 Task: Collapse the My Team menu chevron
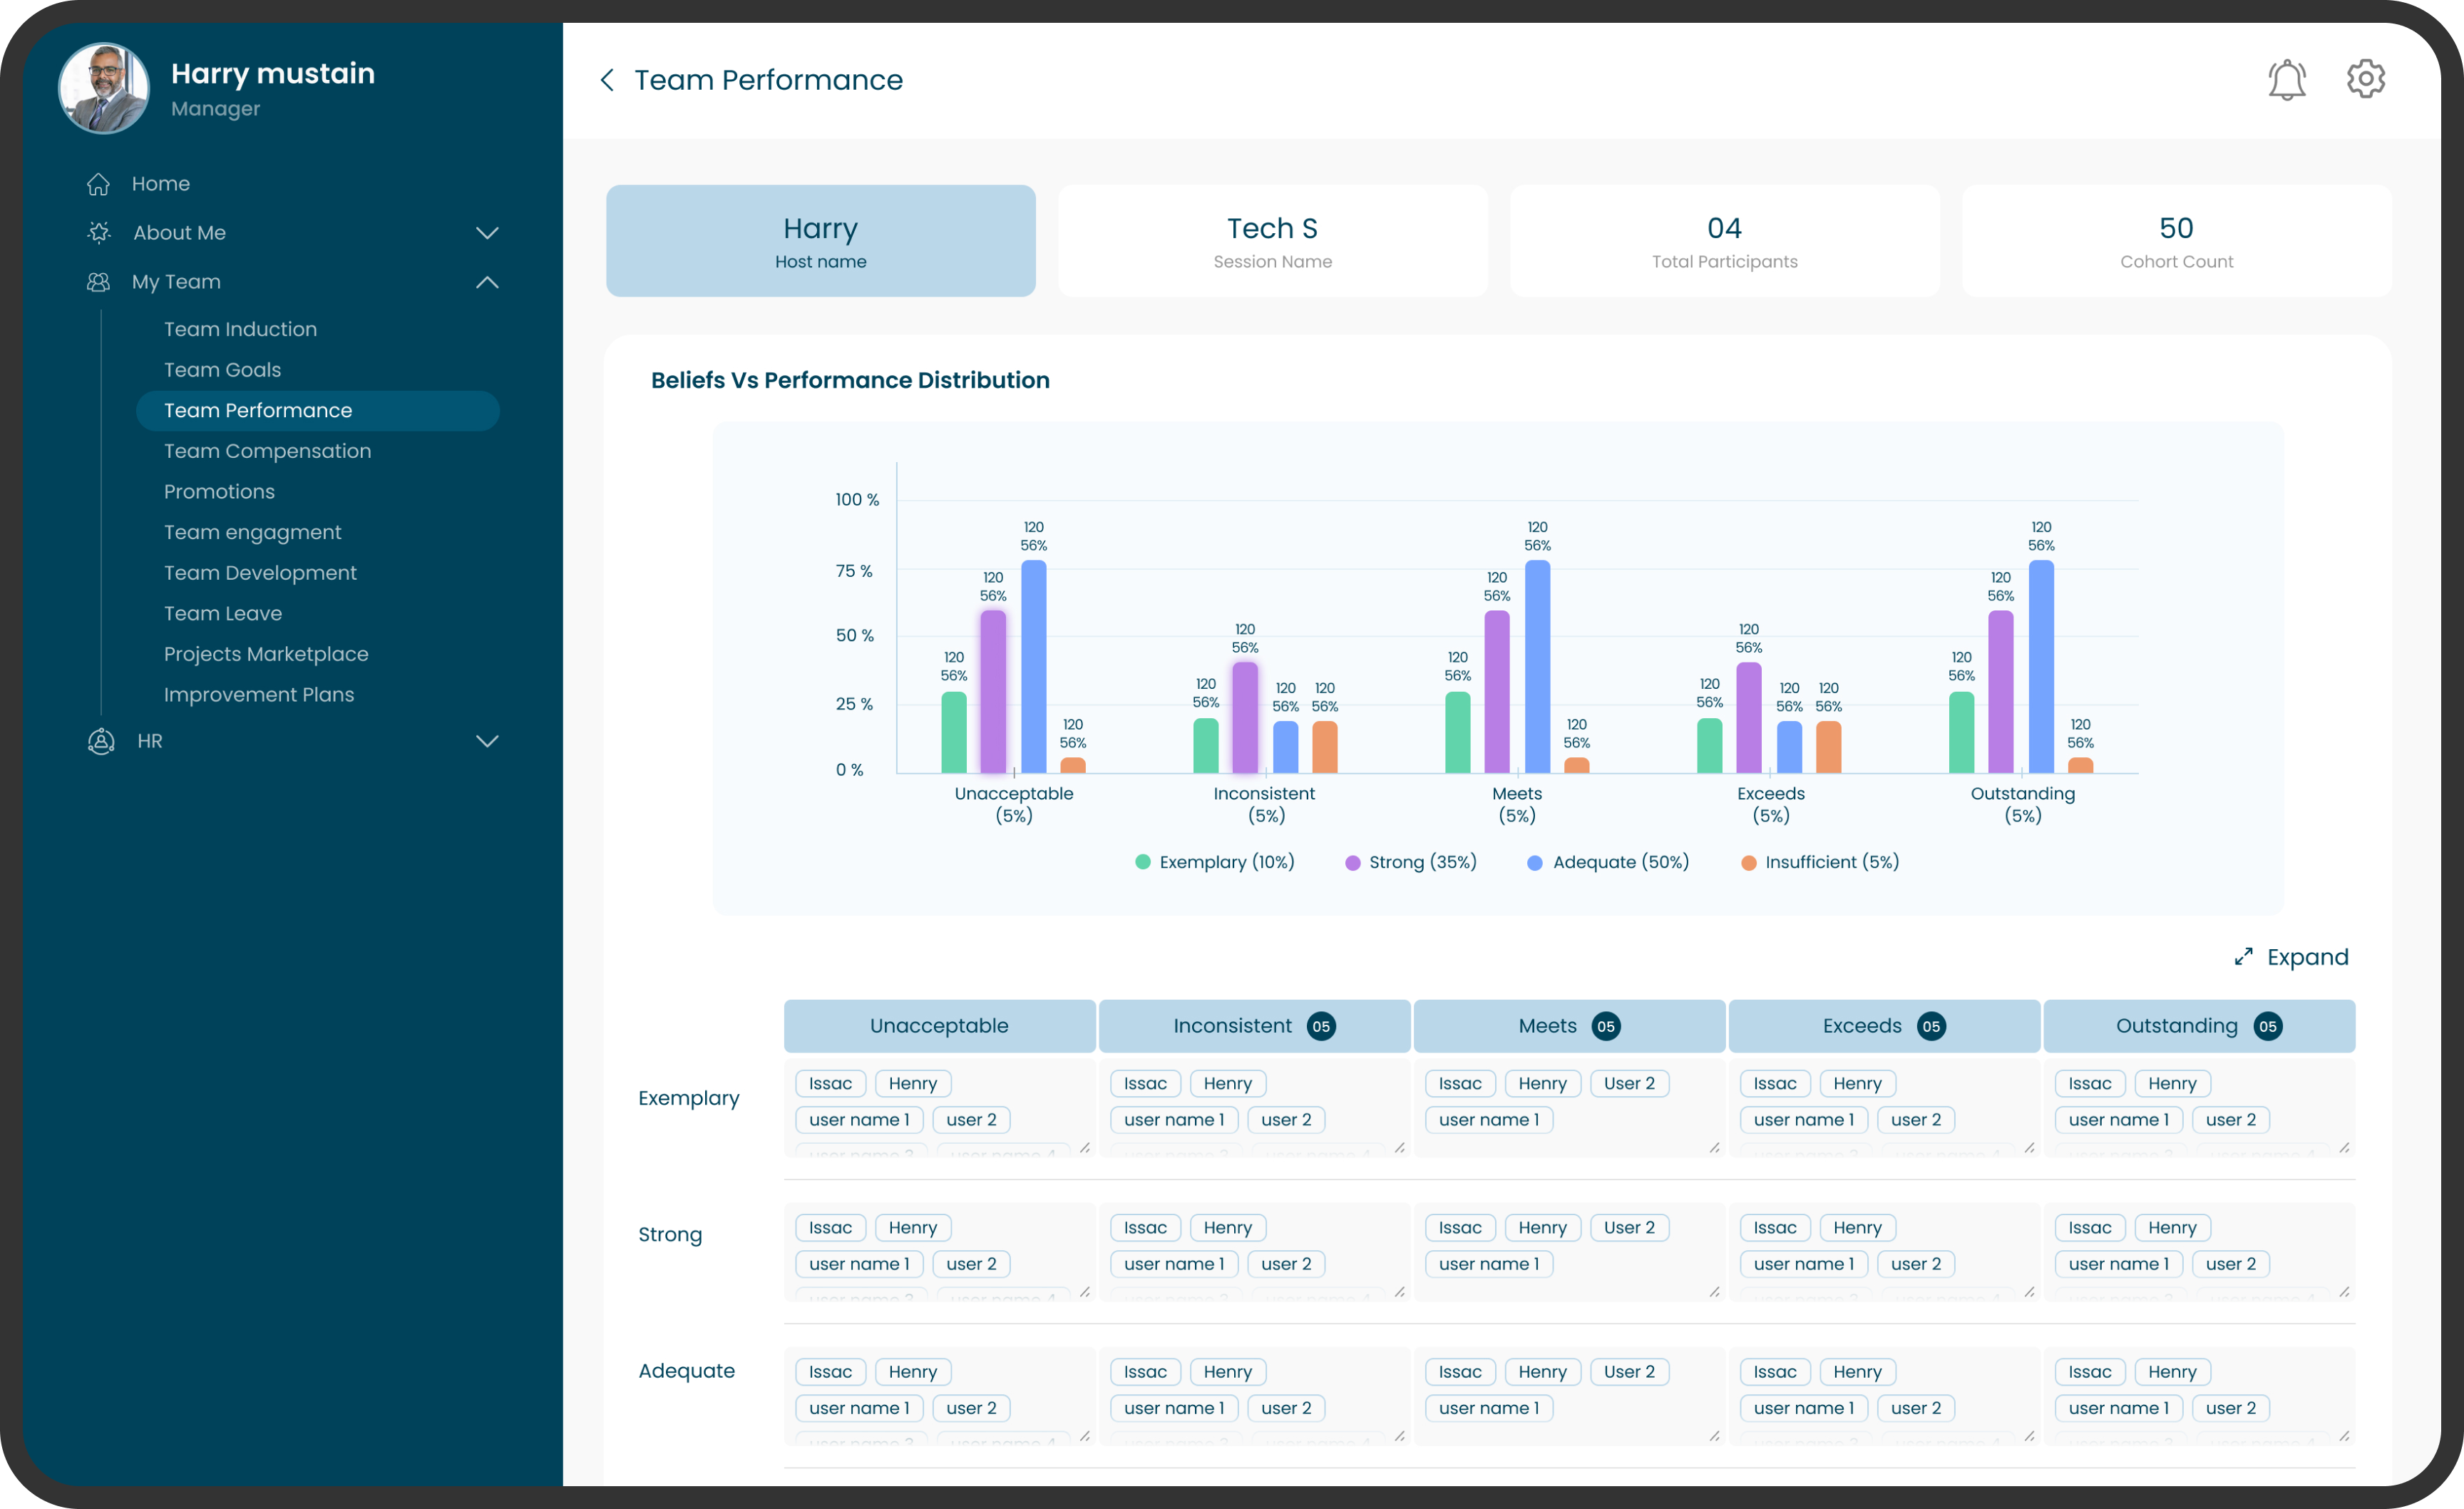(x=487, y=282)
